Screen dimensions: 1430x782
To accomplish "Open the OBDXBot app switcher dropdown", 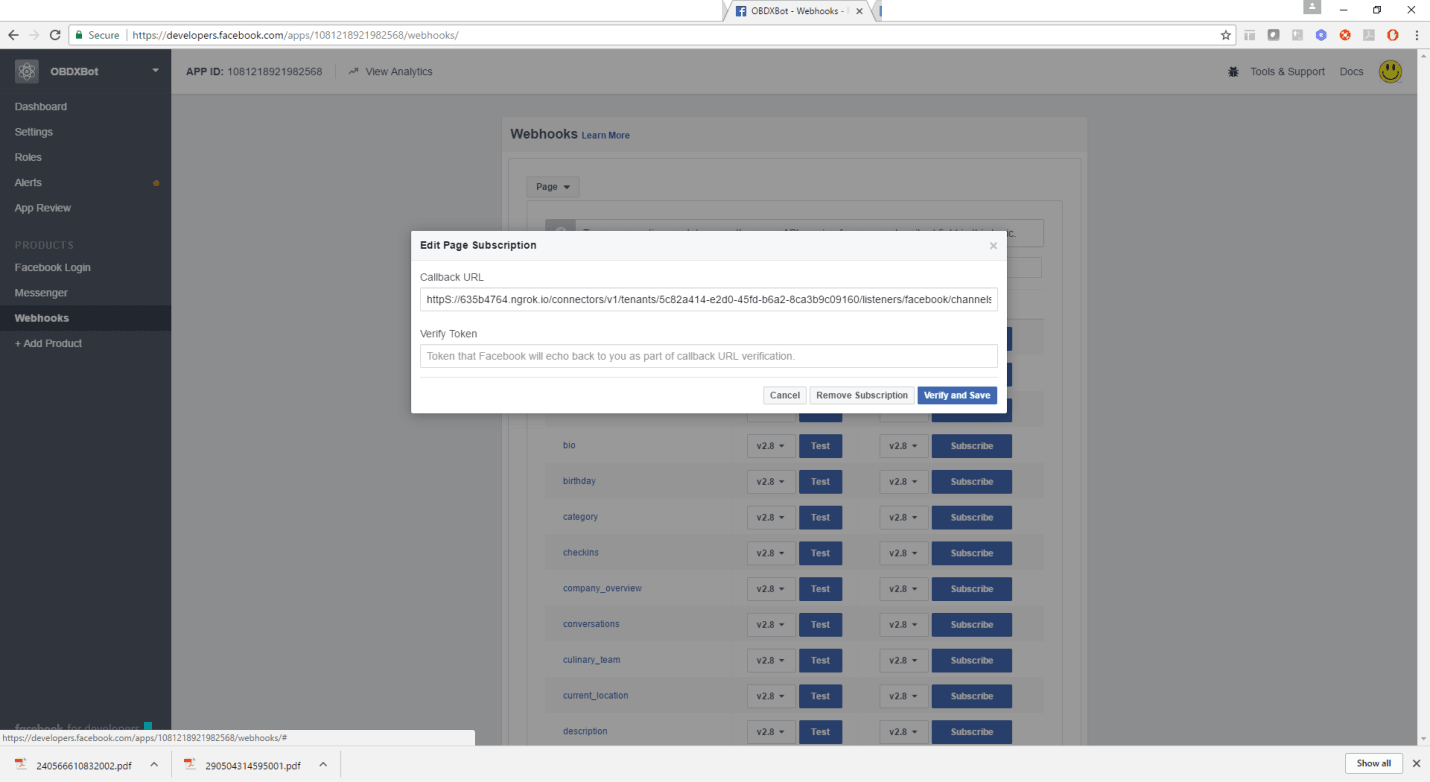I will pyautogui.click(x=155, y=71).
